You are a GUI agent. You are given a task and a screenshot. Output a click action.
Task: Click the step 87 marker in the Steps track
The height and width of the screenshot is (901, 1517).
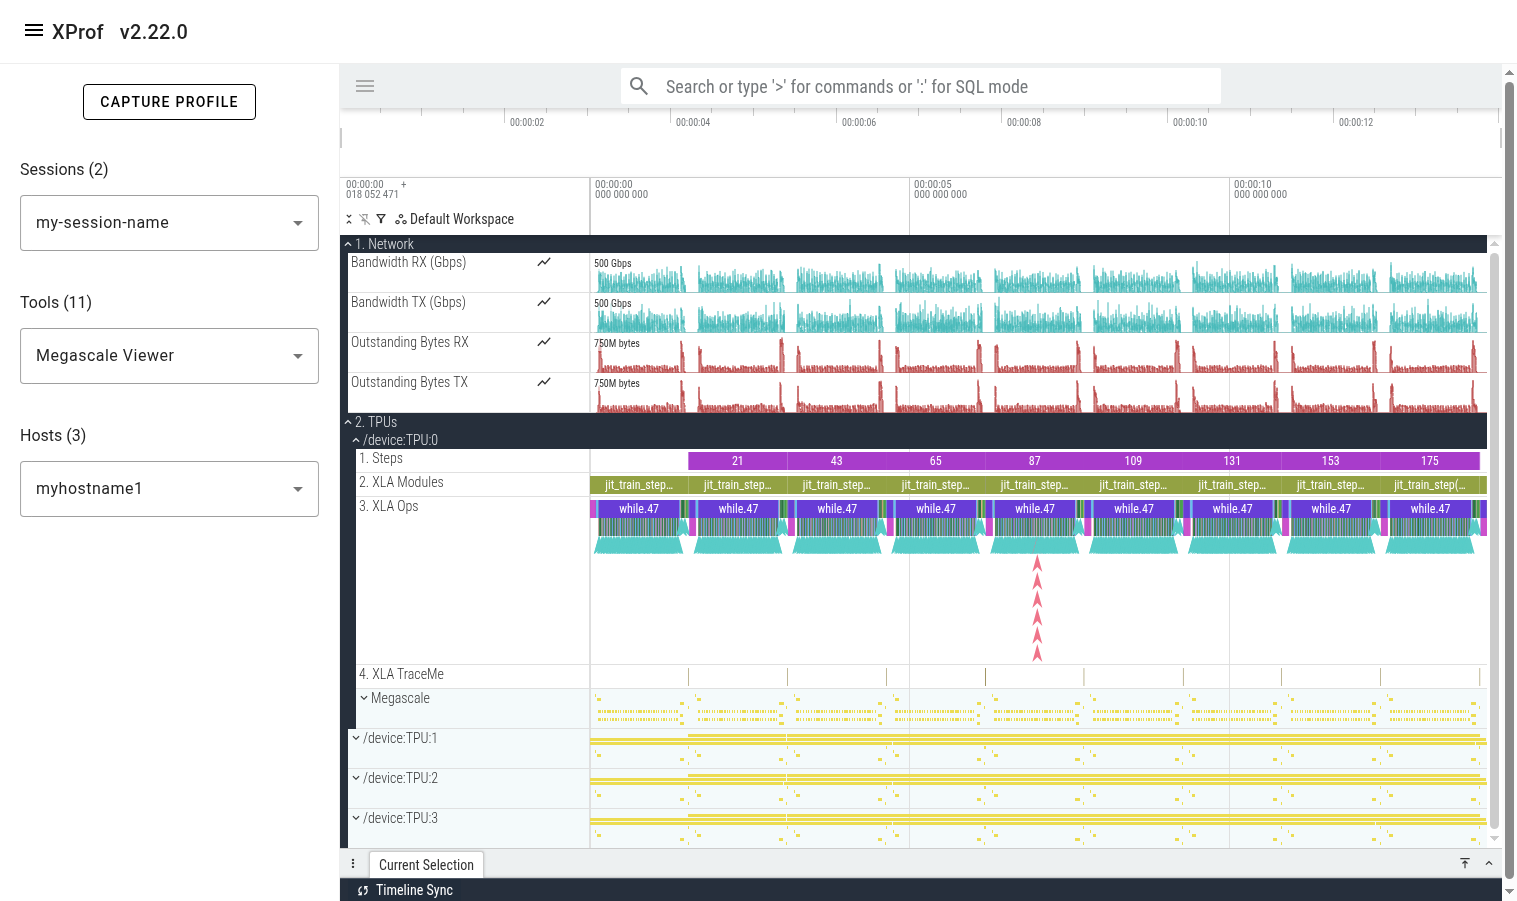click(x=1034, y=460)
